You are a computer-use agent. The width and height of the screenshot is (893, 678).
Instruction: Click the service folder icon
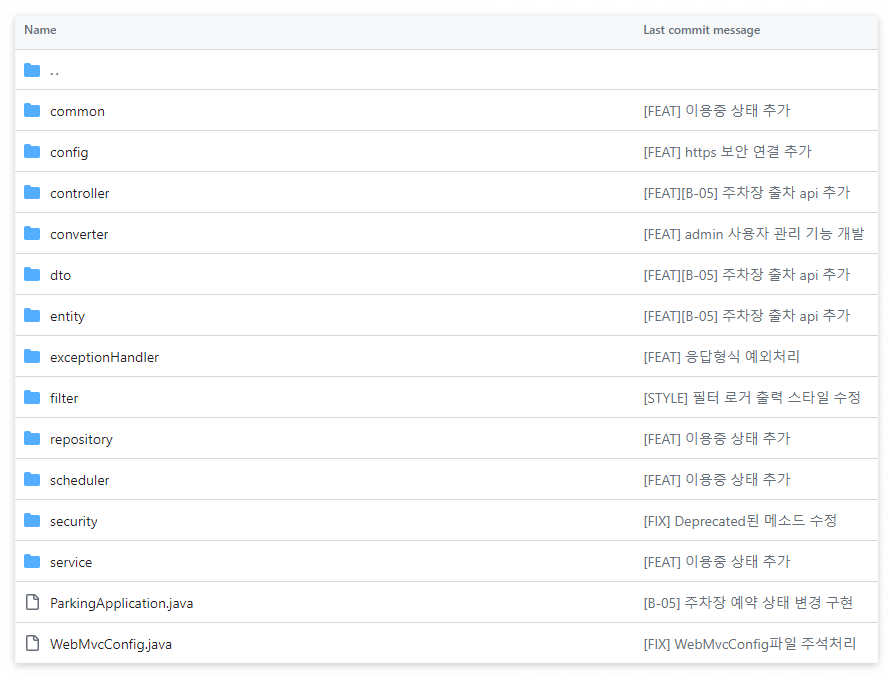tap(32, 562)
